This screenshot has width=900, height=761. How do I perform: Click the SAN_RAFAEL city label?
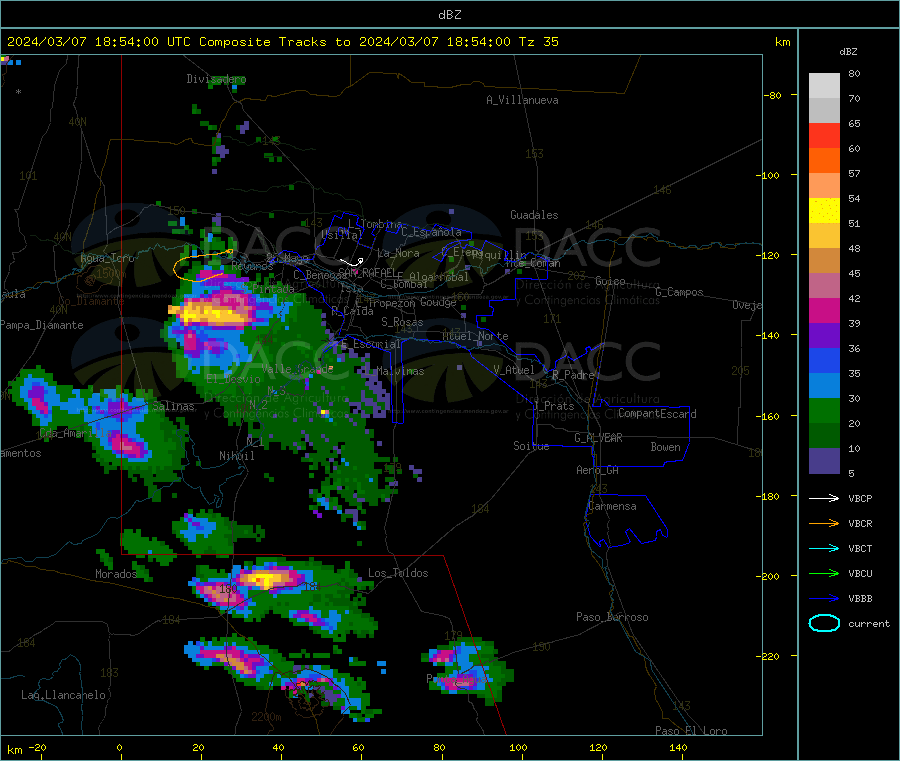point(367,272)
